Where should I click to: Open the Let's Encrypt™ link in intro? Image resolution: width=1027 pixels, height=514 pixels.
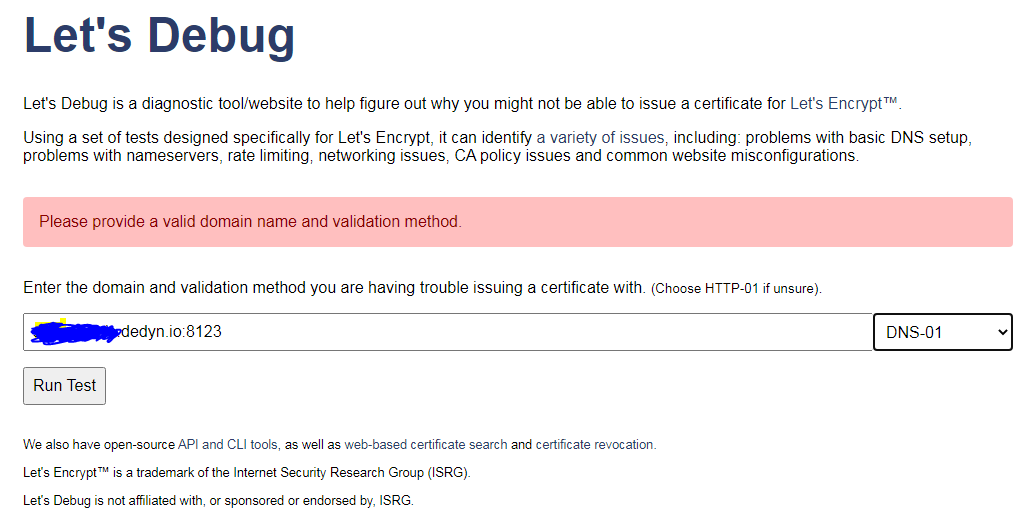[844, 103]
